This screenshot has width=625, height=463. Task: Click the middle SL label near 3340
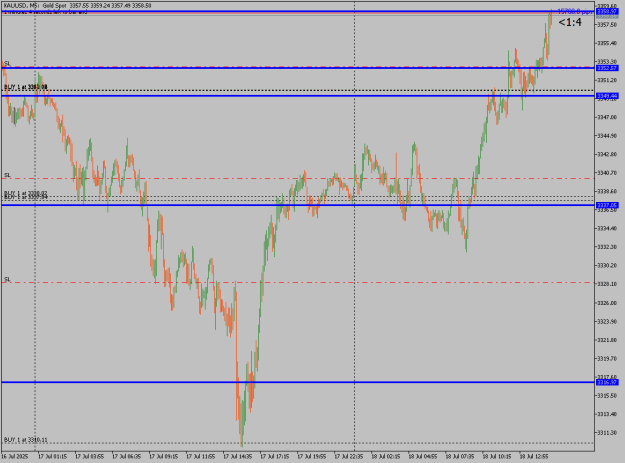(x=7, y=175)
